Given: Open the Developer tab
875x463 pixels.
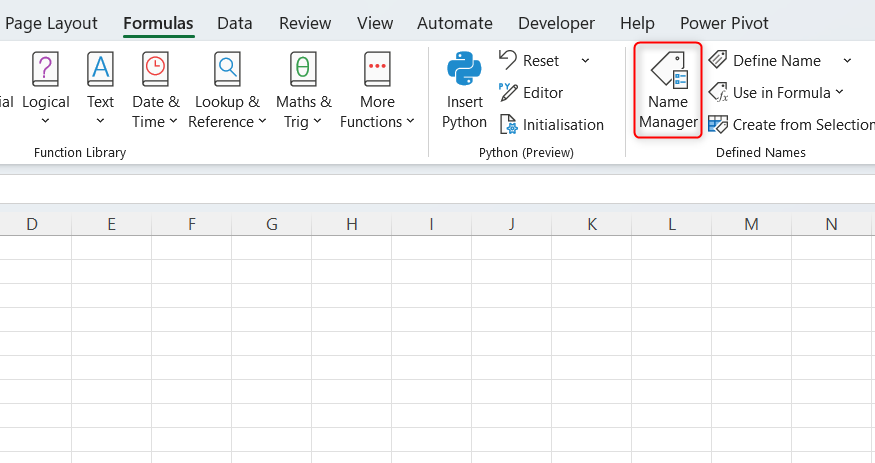Looking at the screenshot, I should (x=556, y=23).
